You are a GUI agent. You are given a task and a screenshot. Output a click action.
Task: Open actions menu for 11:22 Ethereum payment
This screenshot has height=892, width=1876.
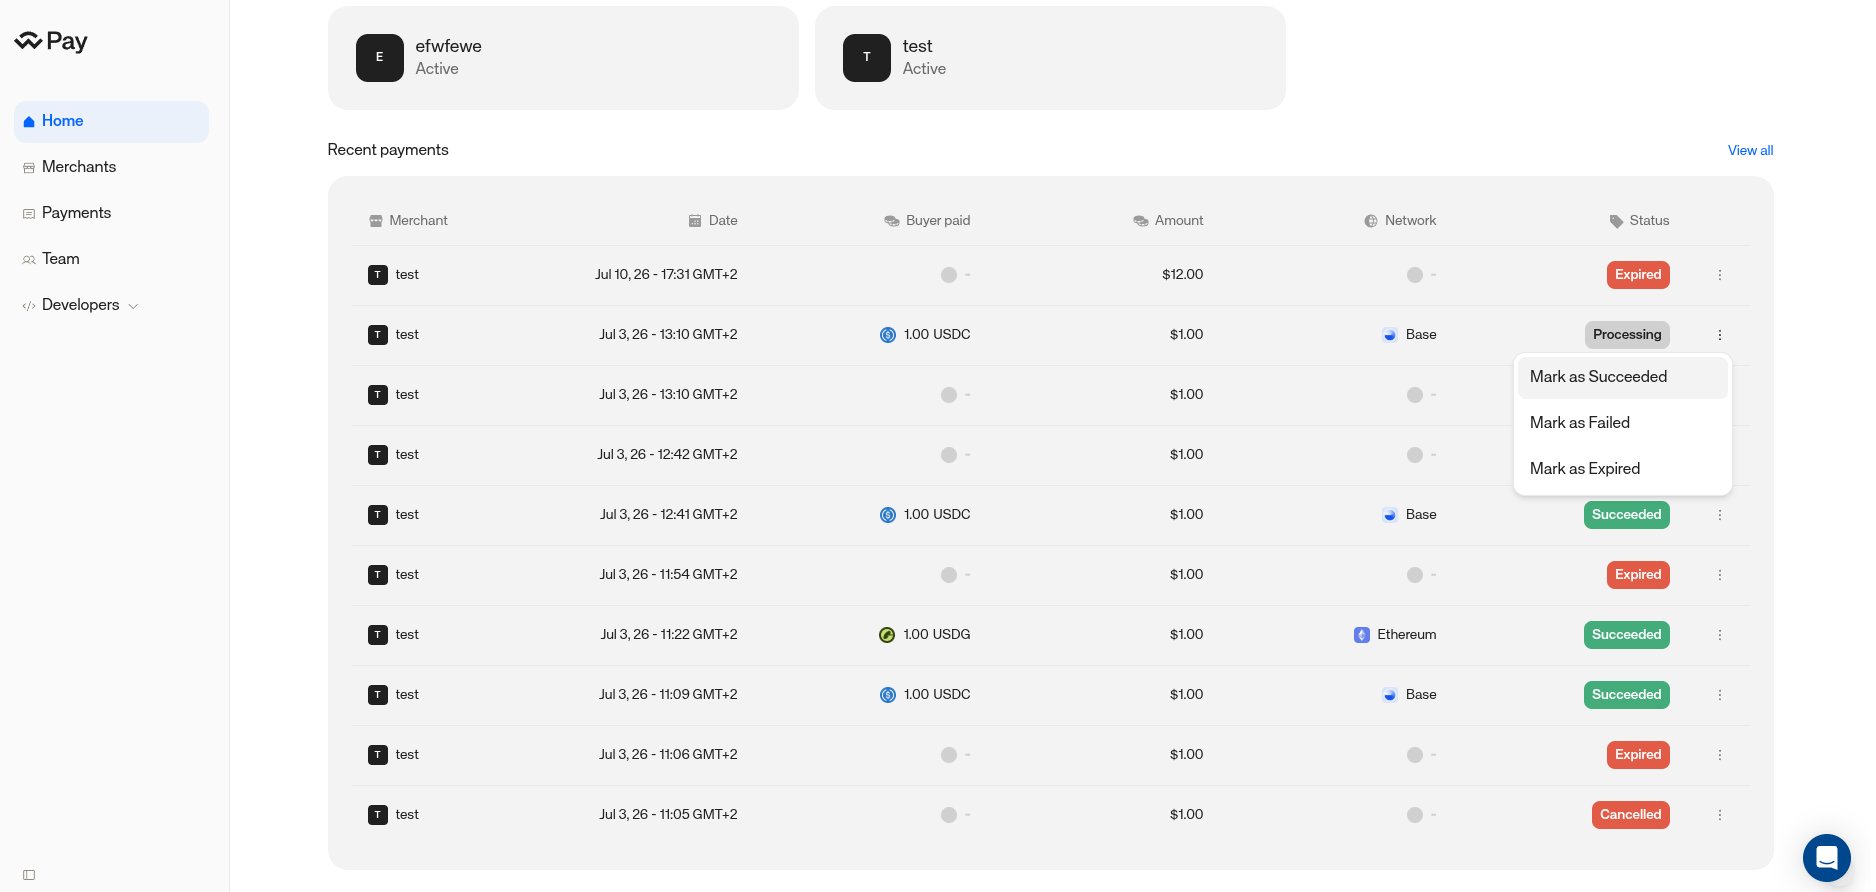pos(1720,635)
